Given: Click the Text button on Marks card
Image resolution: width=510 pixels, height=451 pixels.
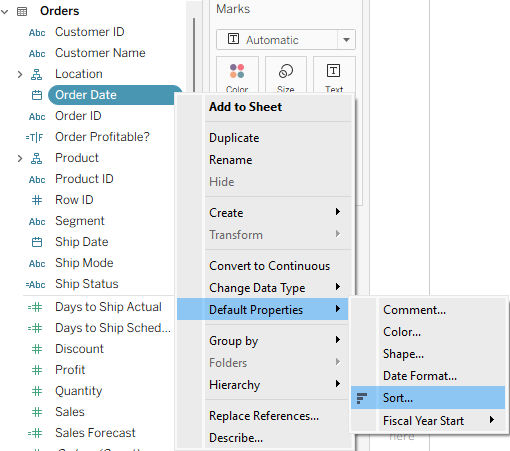Looking at the screenshot, I should pos(334,75).
